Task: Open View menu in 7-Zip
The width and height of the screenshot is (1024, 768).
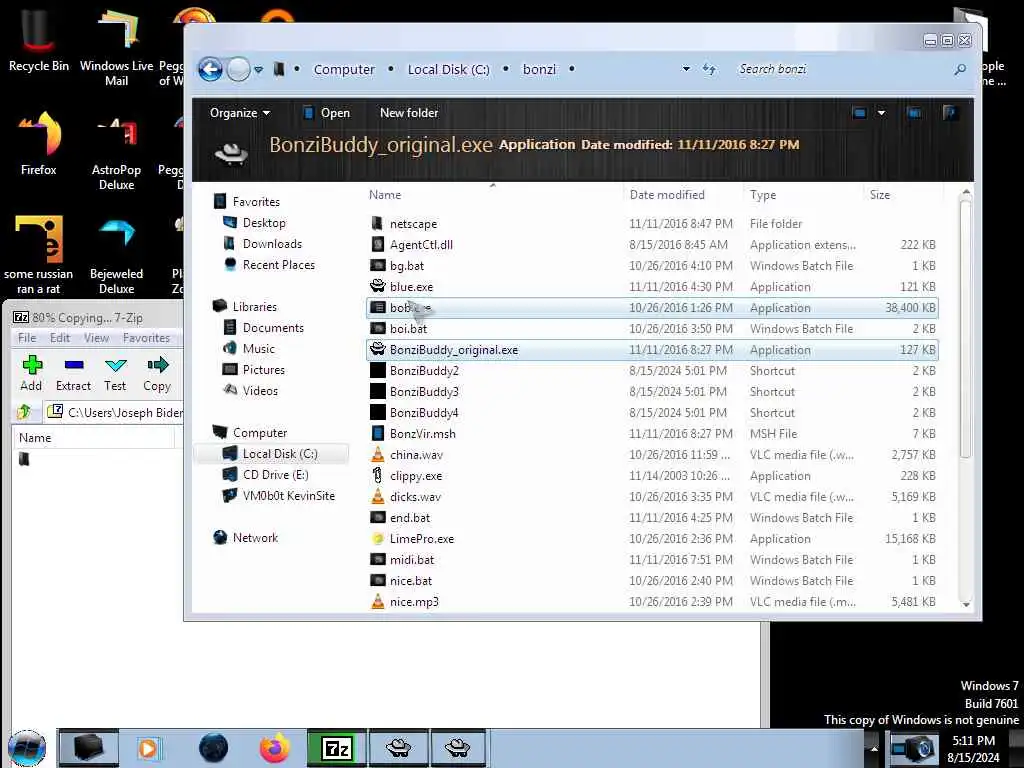Action: [96, 338]
